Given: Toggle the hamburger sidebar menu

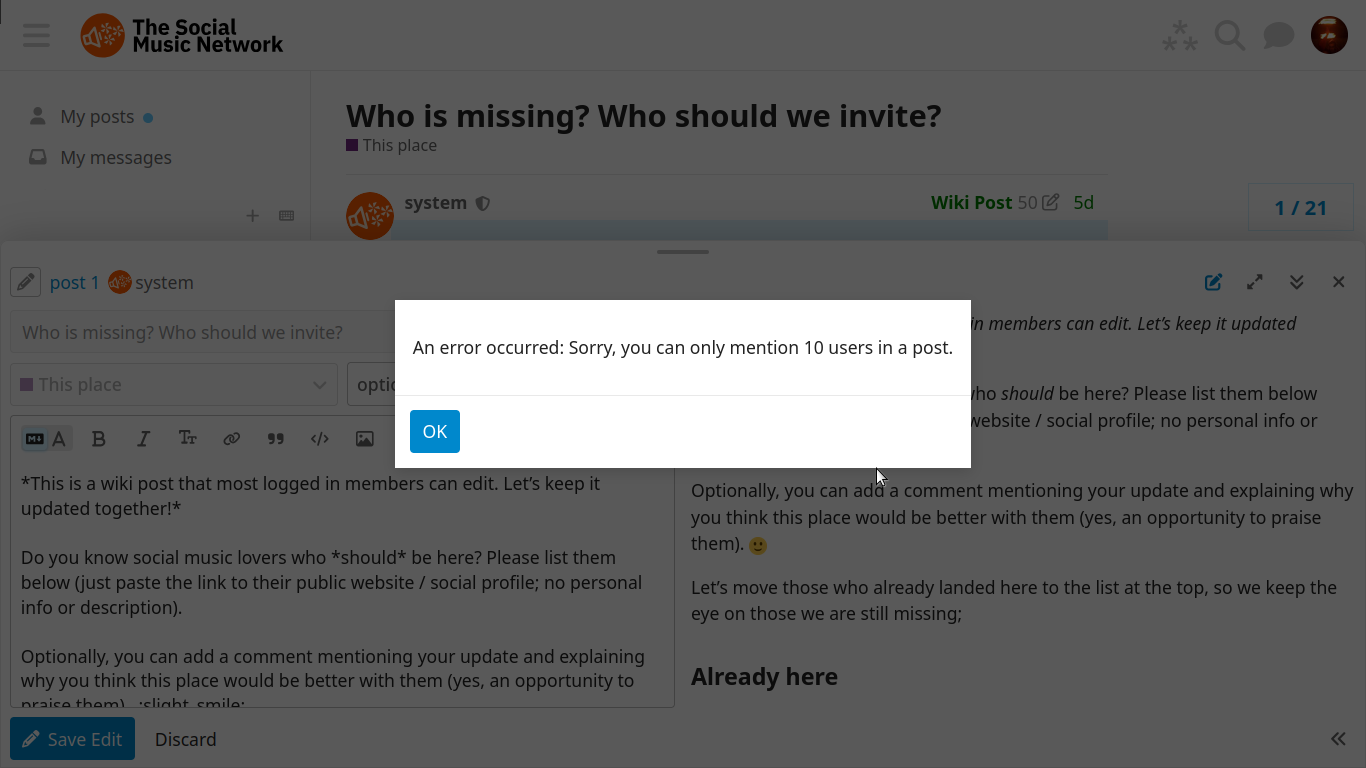Looking at the screenshot, I should click(x=36, y=36).
